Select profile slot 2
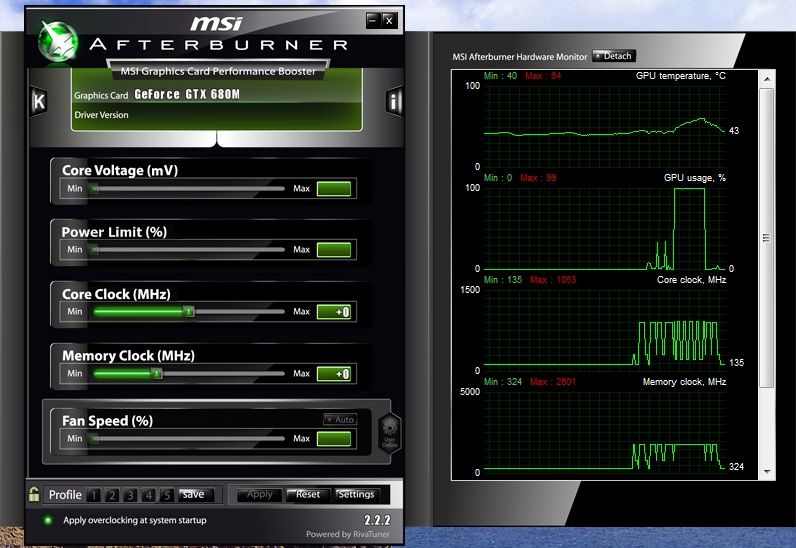 click(112, 495)
